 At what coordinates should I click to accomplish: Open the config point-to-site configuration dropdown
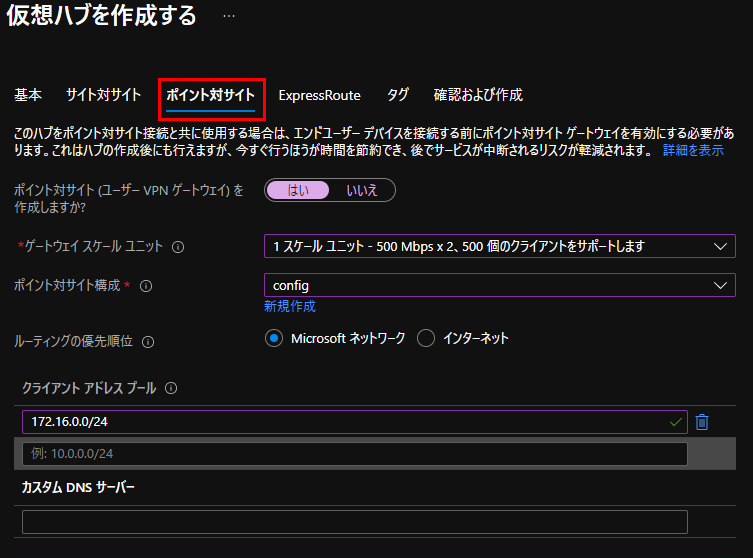tap(499, 285)
